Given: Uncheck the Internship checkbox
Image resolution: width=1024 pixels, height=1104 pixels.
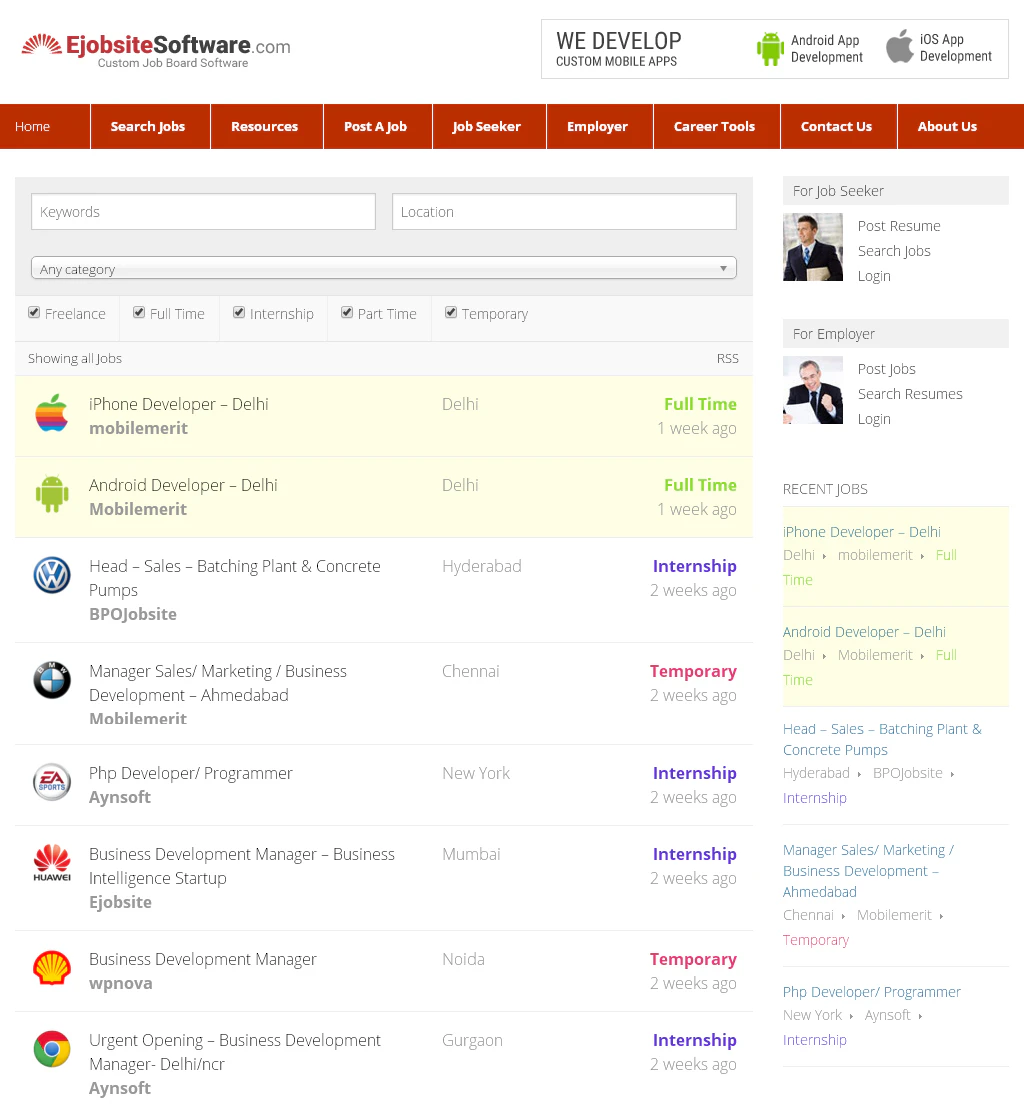Looking at the screenshot, I should tap(239, 313).
